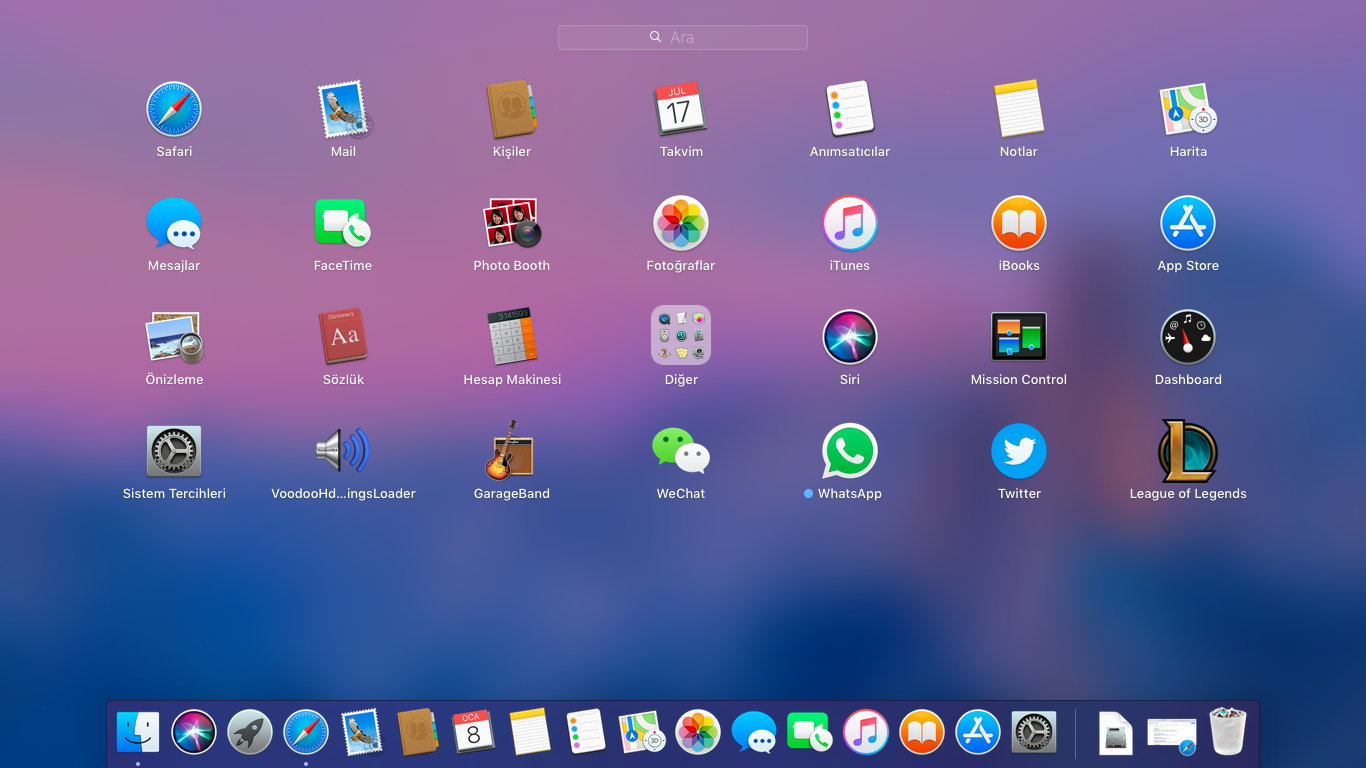Open the iTunes music note in the Dock
Screen dimensions: 1366x768
(866, 733)
